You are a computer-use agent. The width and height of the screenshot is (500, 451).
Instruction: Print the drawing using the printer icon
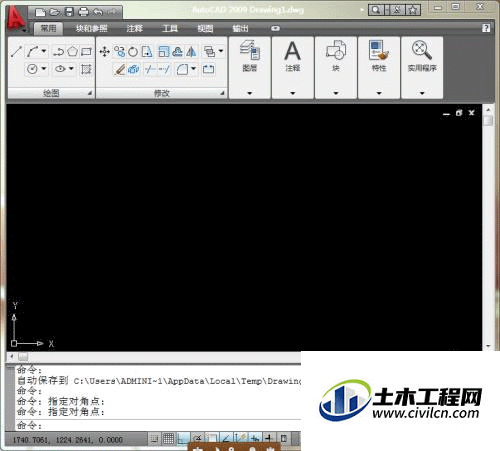[83, 12]
